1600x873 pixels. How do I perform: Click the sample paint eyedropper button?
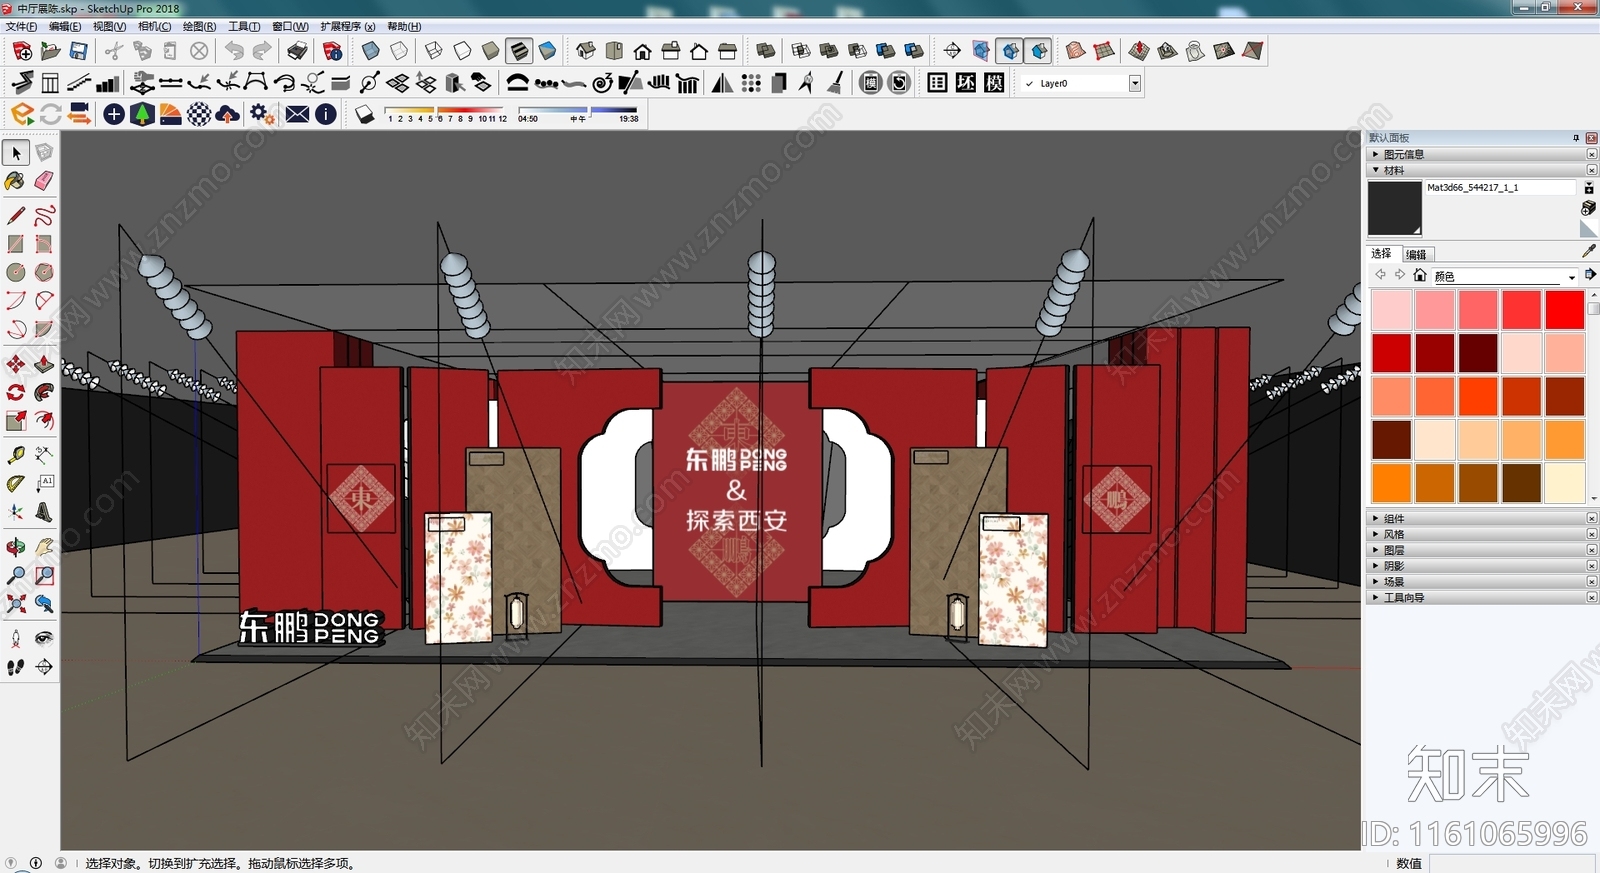pyautogui.click(x=1589, y=251)
